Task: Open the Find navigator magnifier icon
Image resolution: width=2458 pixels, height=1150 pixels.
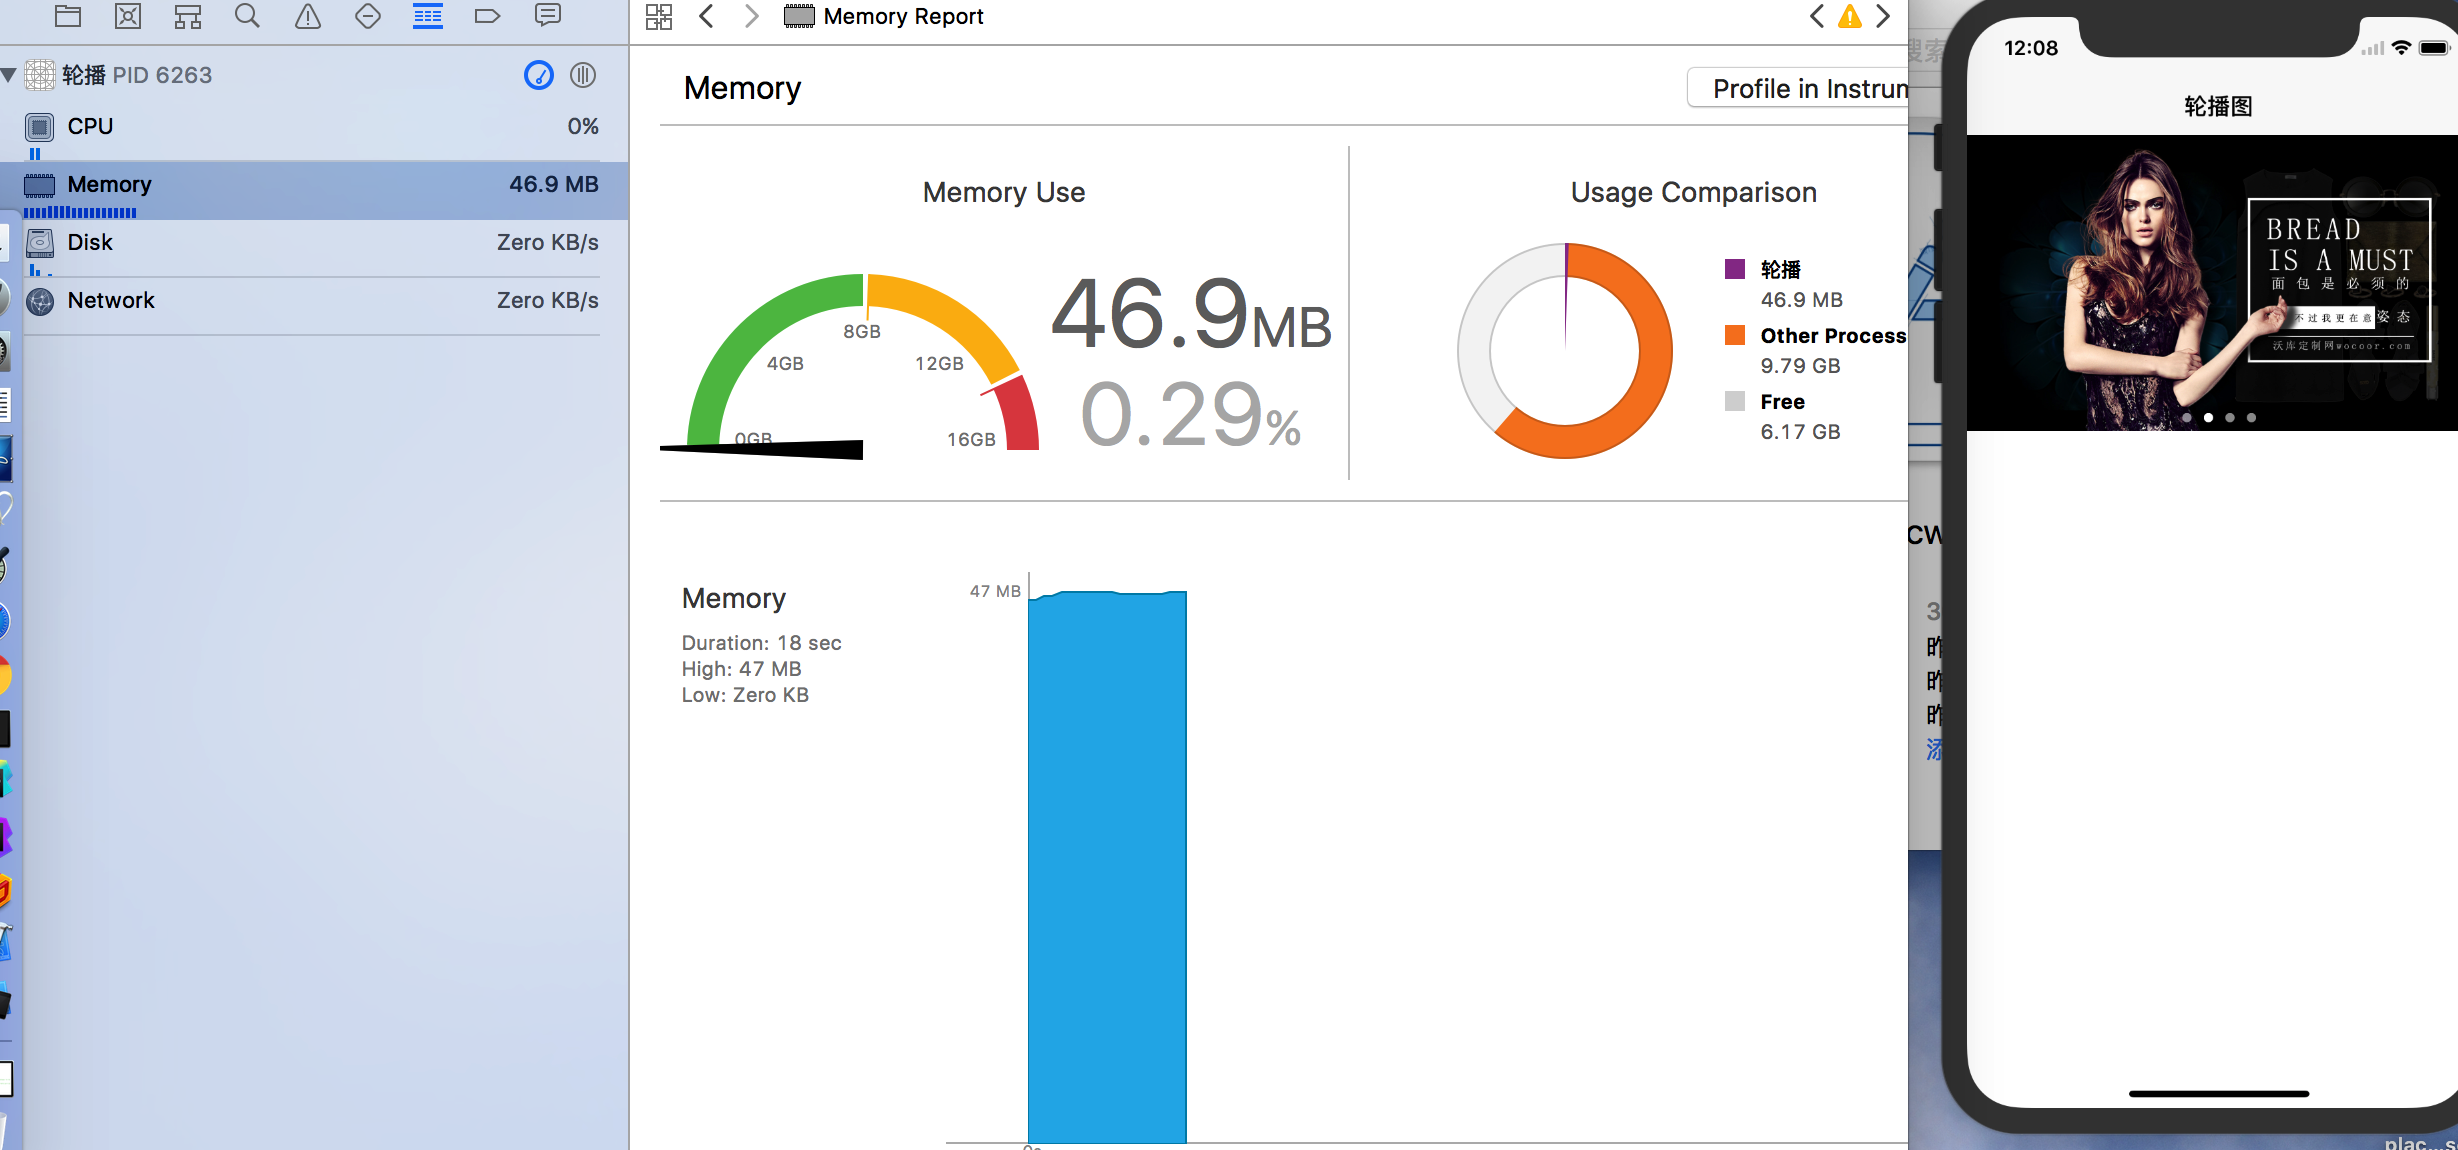Action: click(x=247, y=16)
